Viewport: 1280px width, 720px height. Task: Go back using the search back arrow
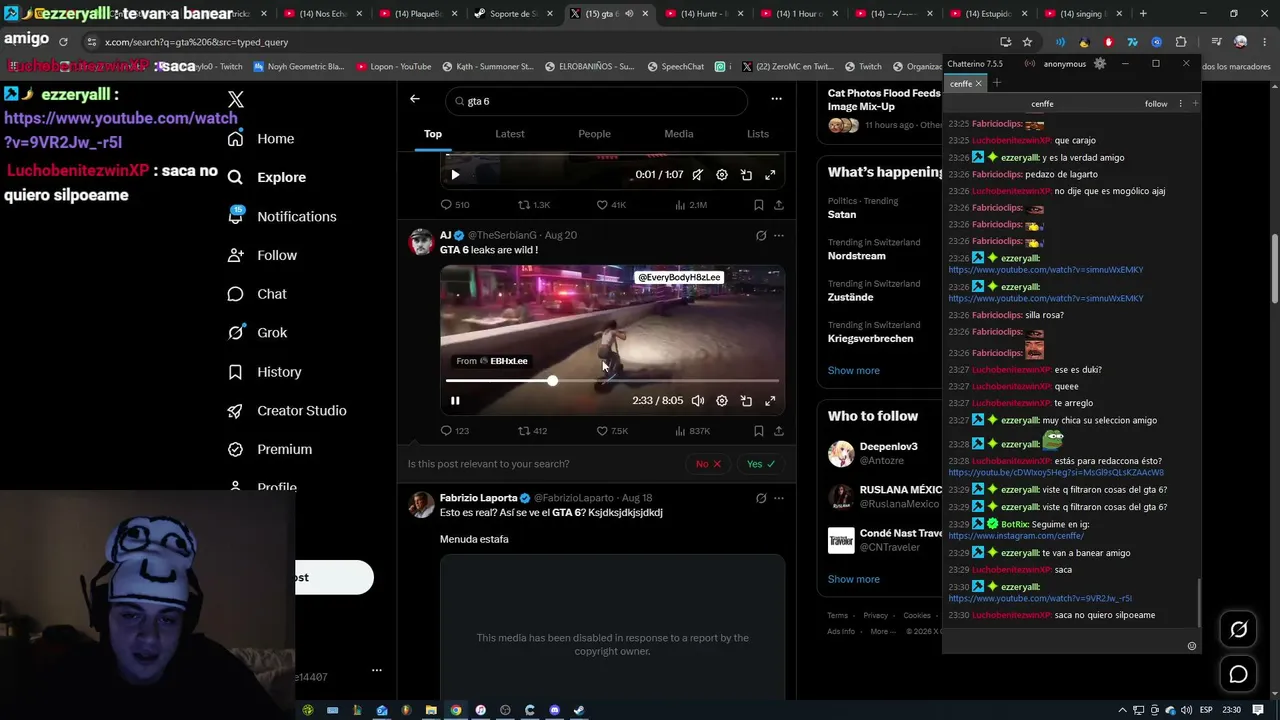pos(415,99)
